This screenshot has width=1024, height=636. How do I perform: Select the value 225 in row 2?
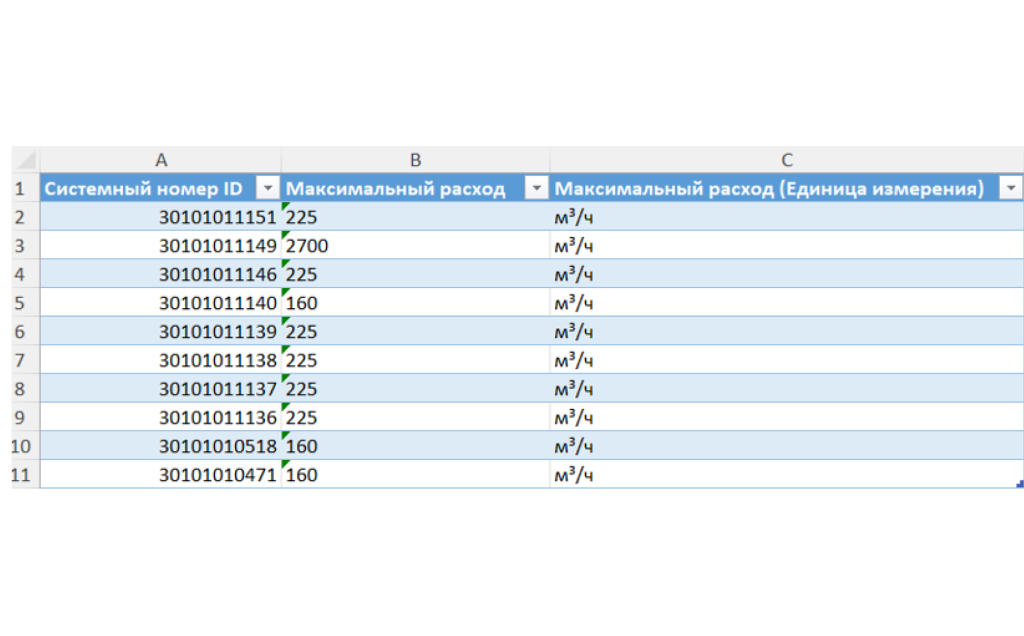tap(415, 217)
